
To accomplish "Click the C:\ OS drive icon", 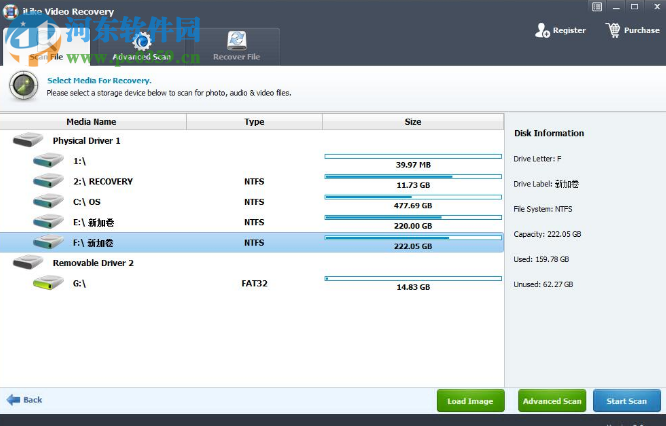I will 47,202.
